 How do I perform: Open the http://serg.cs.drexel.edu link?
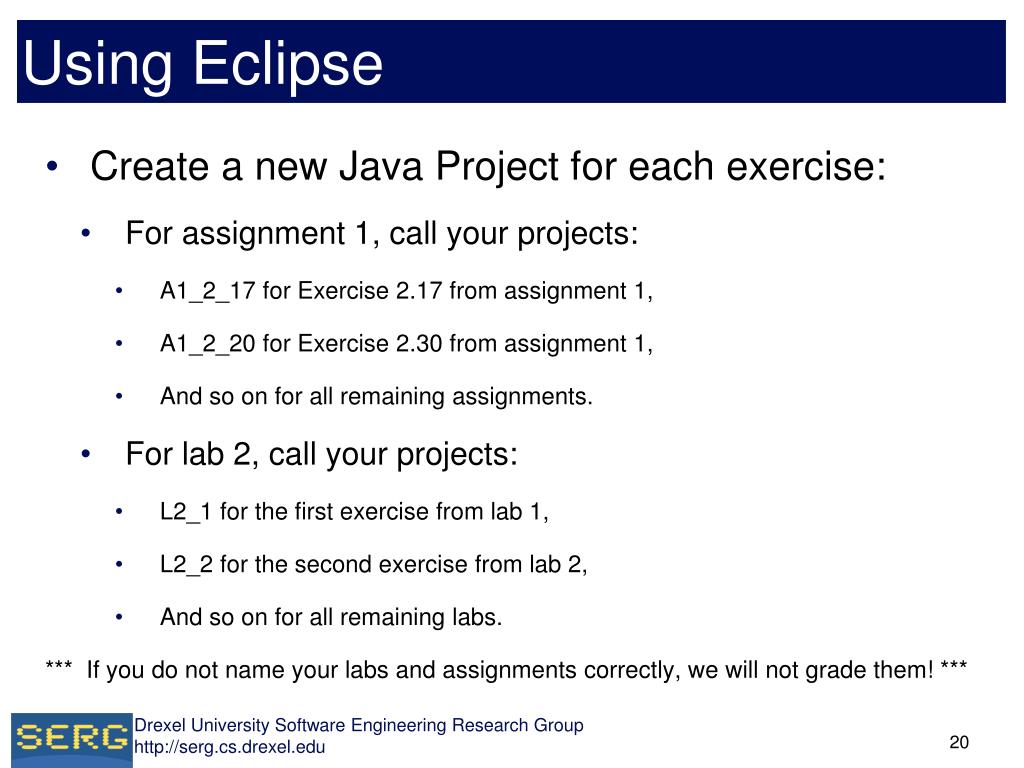coord(229,747)
